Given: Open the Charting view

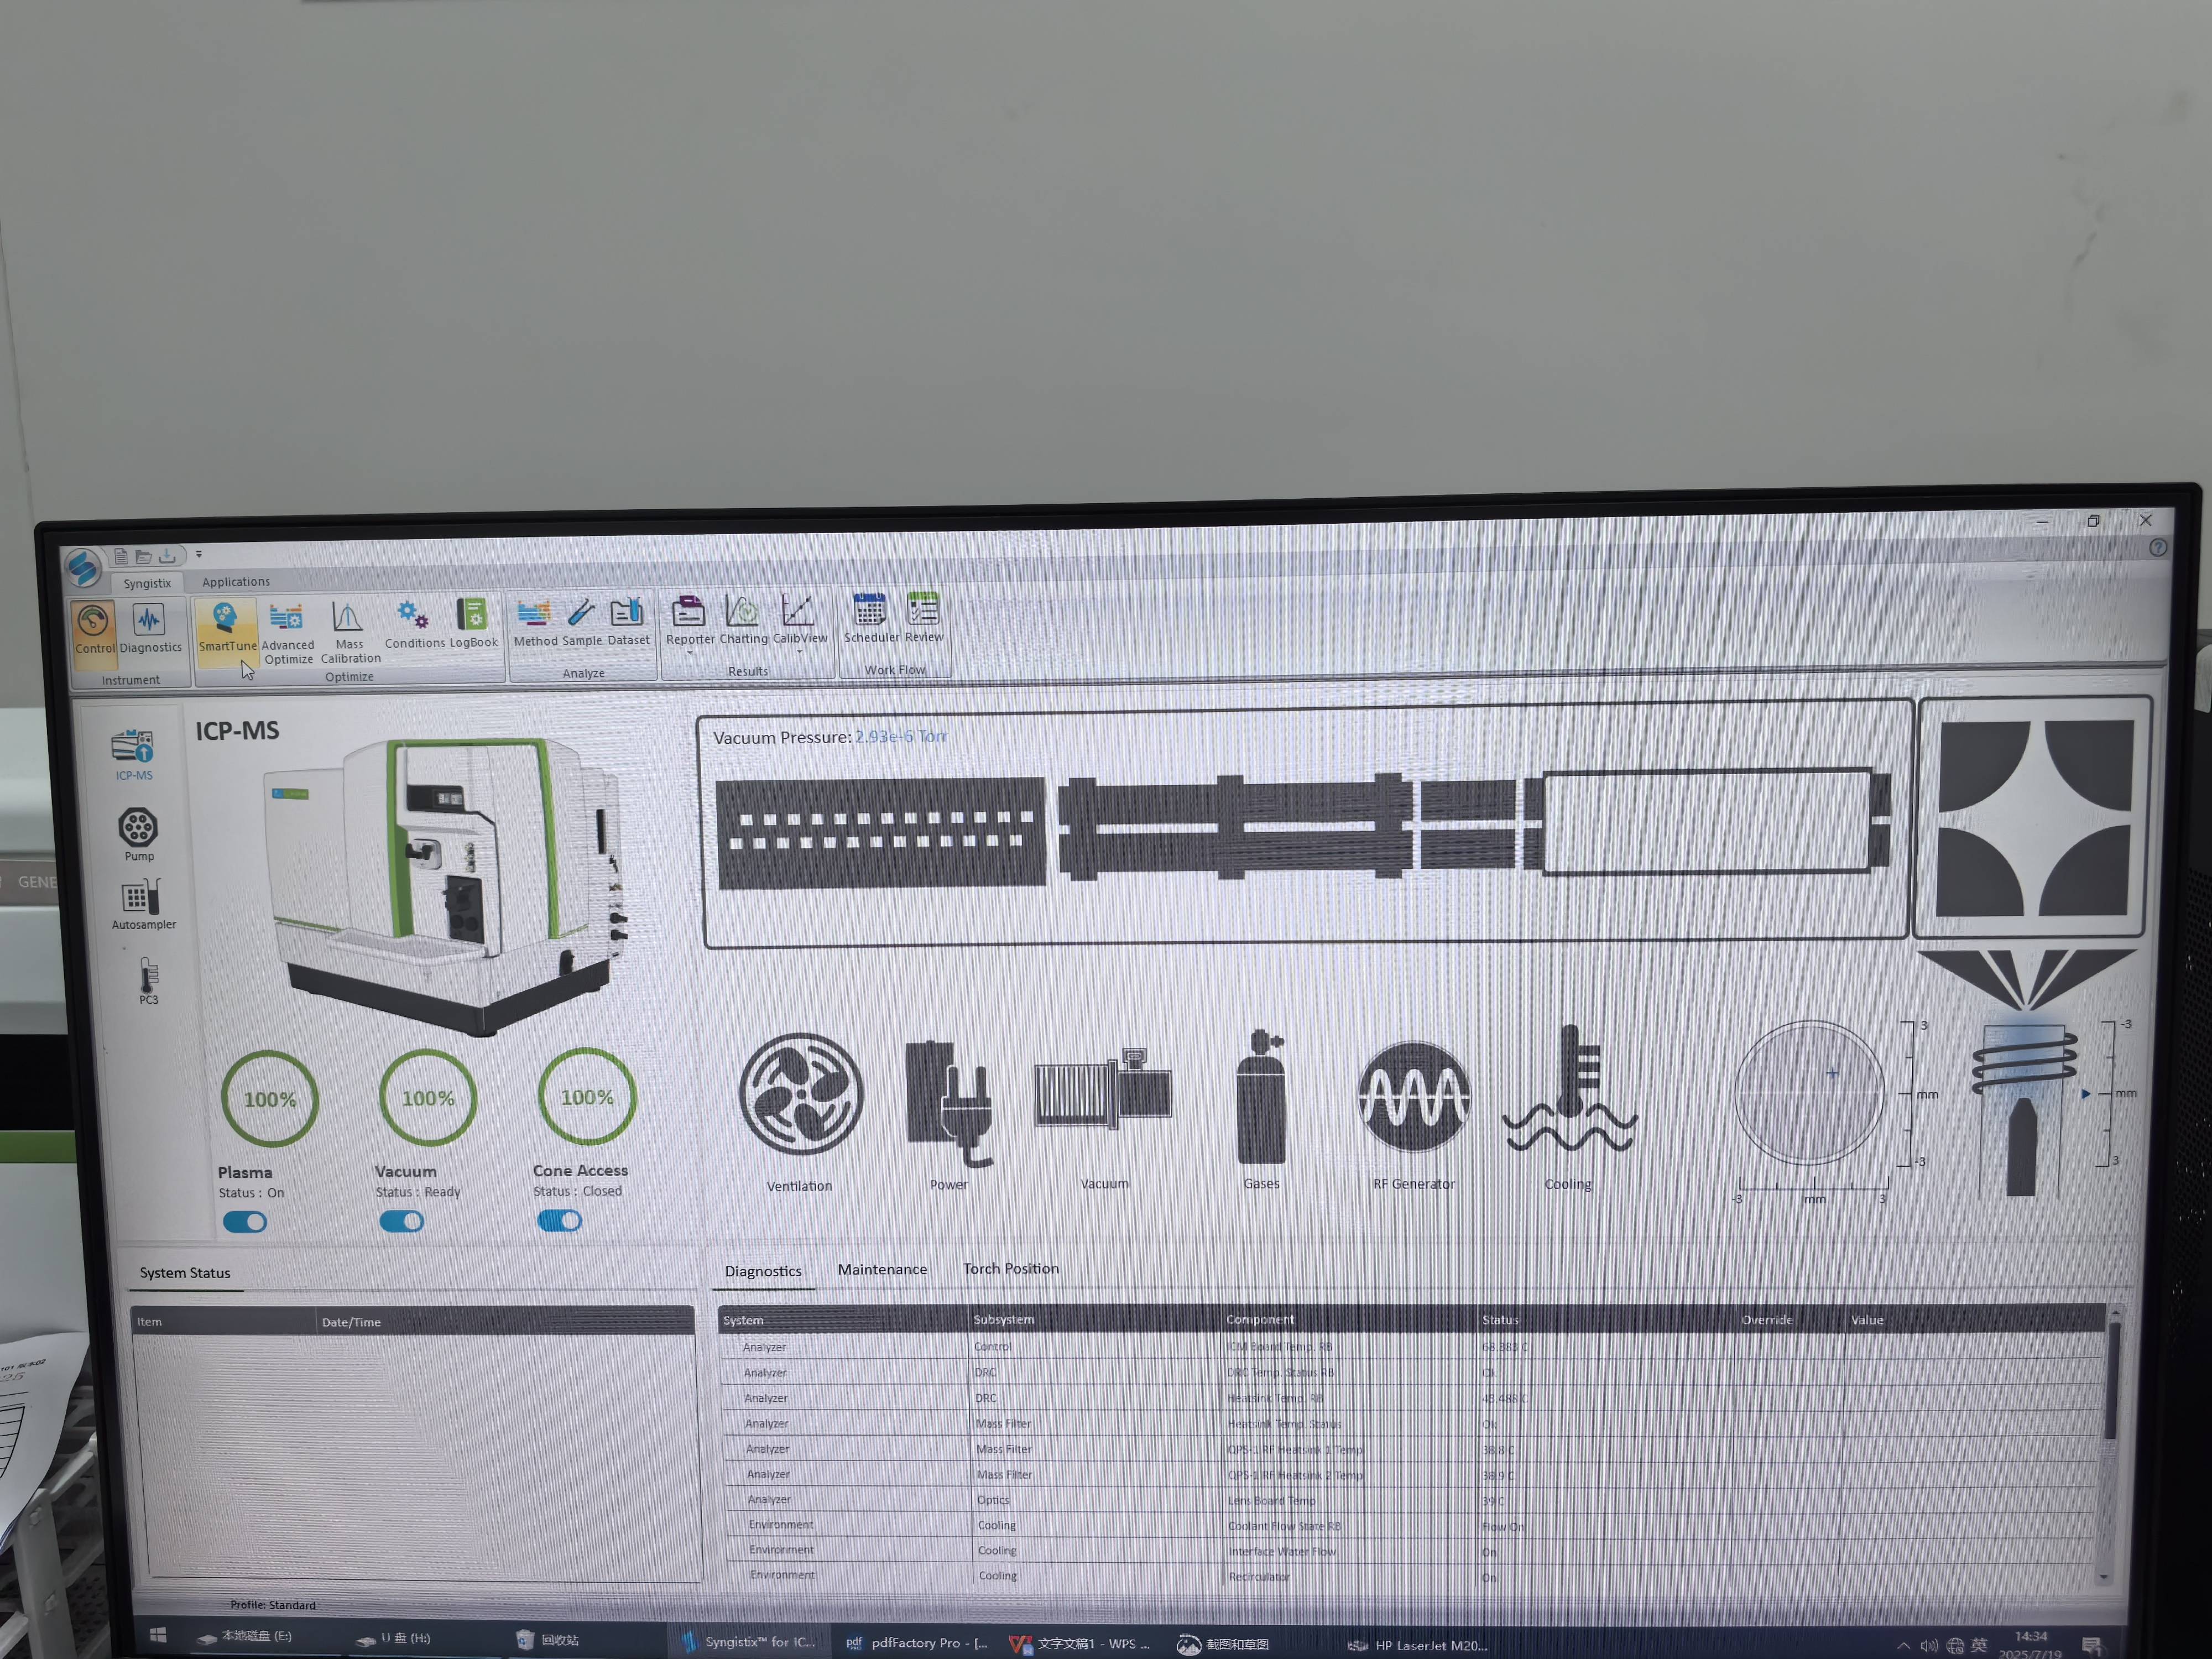Looking at the screenshot, I should [x=743, y=620].
